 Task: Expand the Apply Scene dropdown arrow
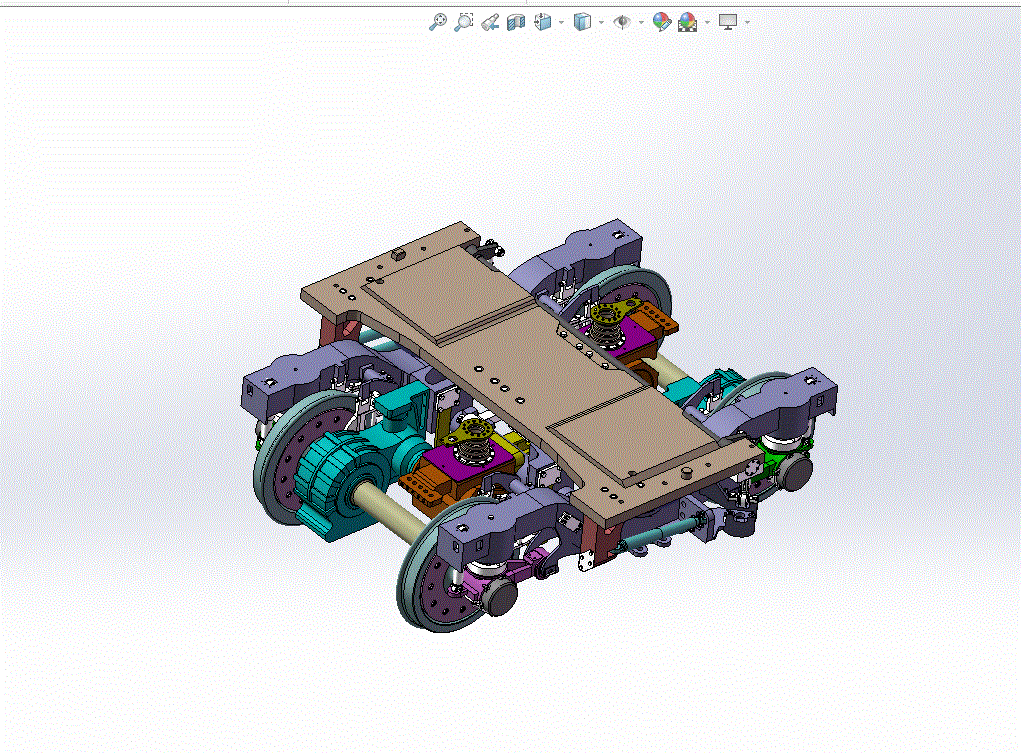(x=707, y=23)
